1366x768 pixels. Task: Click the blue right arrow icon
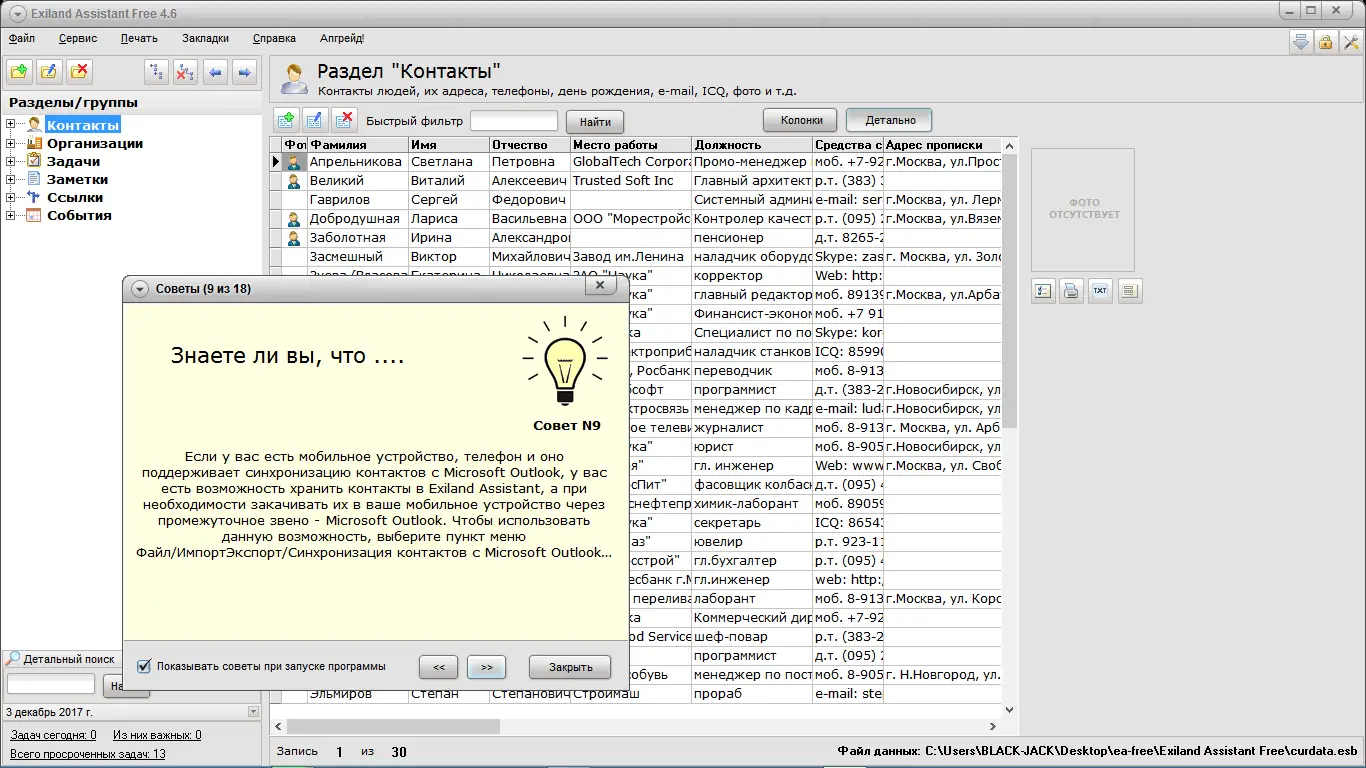245,71
